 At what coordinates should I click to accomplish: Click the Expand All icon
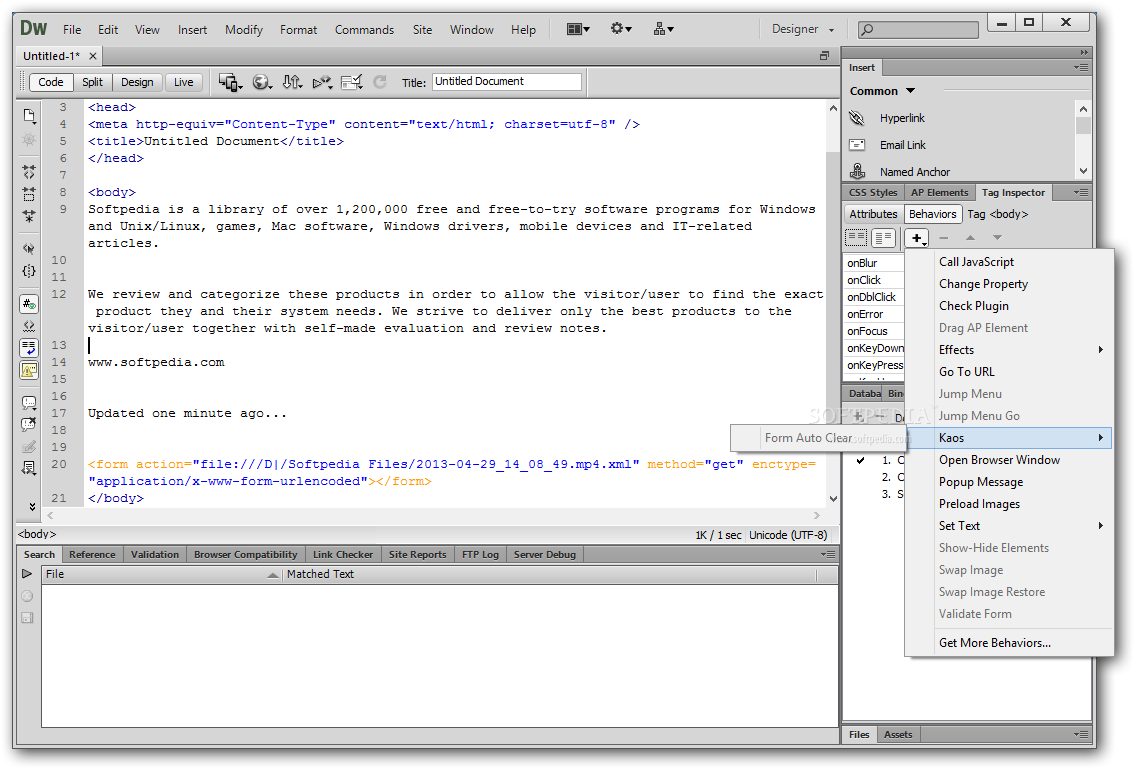(29, 216)
